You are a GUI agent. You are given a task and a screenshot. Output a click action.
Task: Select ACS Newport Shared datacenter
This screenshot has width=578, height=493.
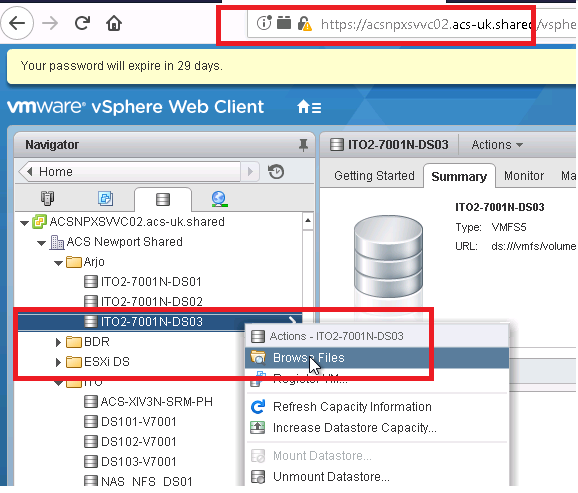pyautogui.click(x=124, y=242)
